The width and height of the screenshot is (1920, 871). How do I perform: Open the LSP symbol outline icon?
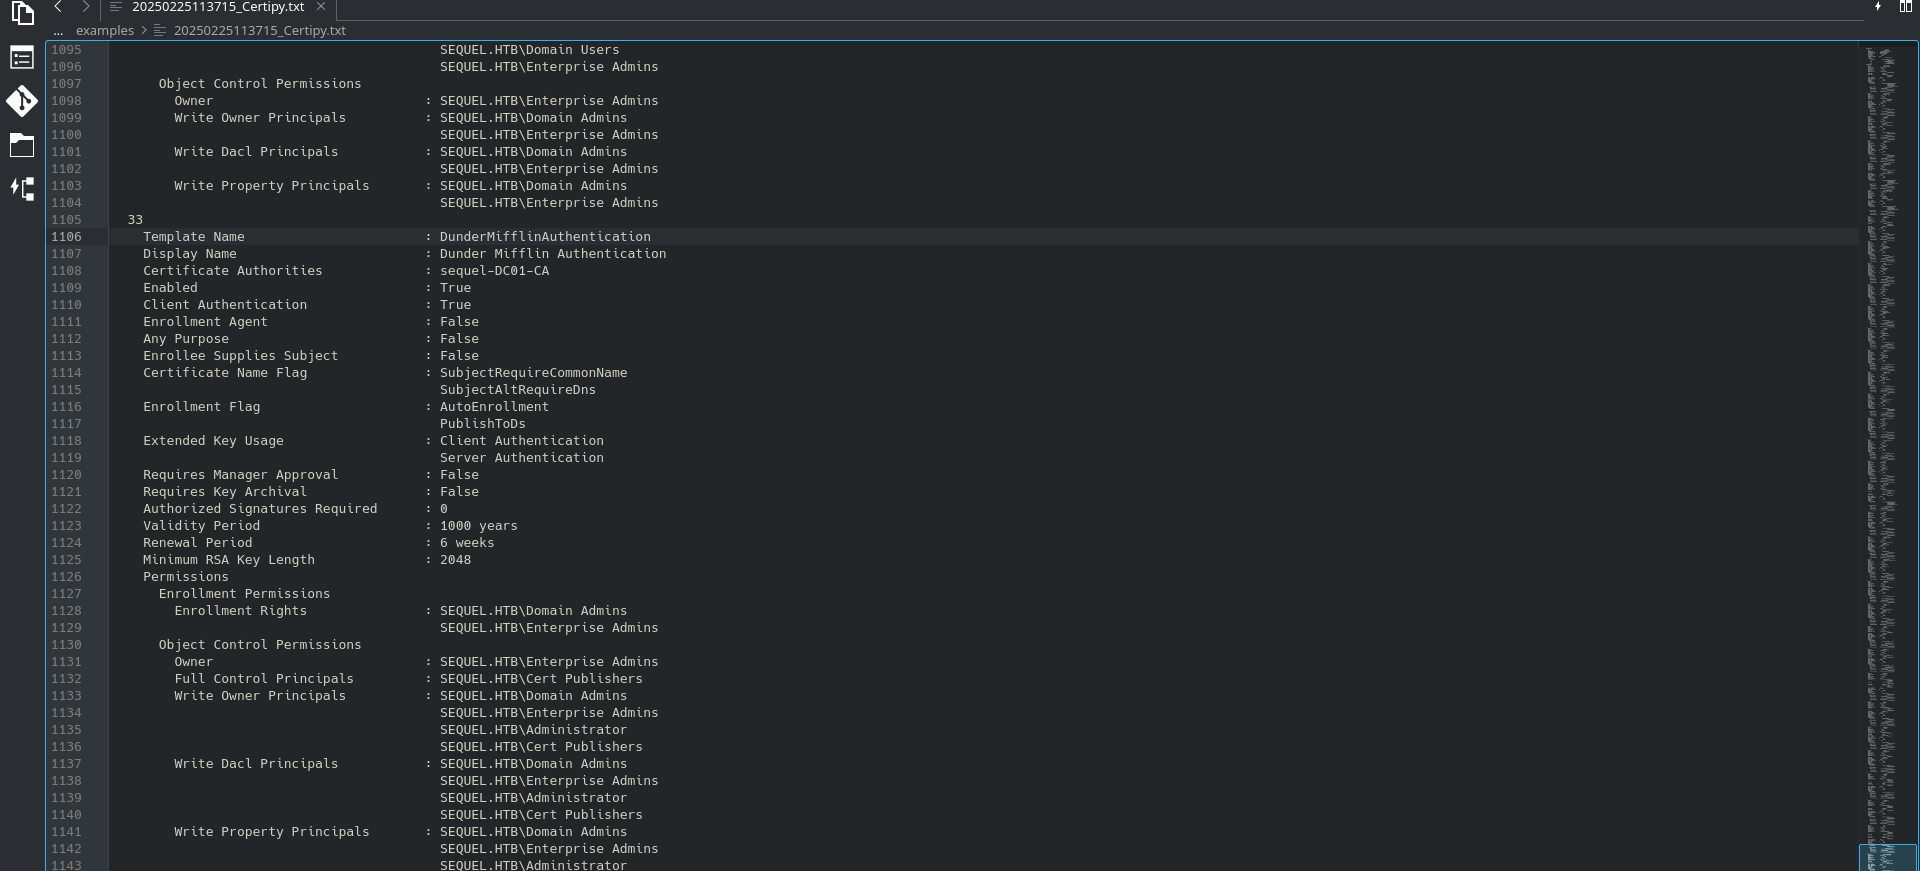(x=22, y=189)
